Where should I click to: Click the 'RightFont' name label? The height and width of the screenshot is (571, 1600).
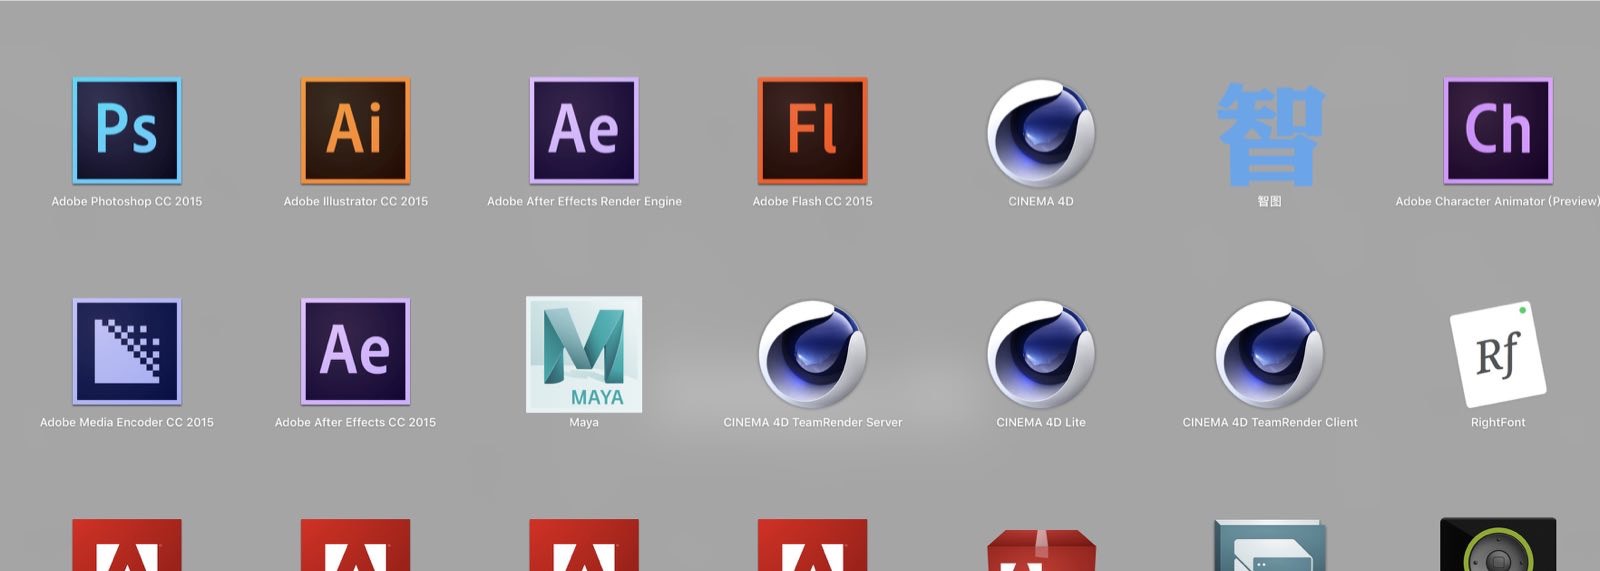click(x=1498, y=422)
